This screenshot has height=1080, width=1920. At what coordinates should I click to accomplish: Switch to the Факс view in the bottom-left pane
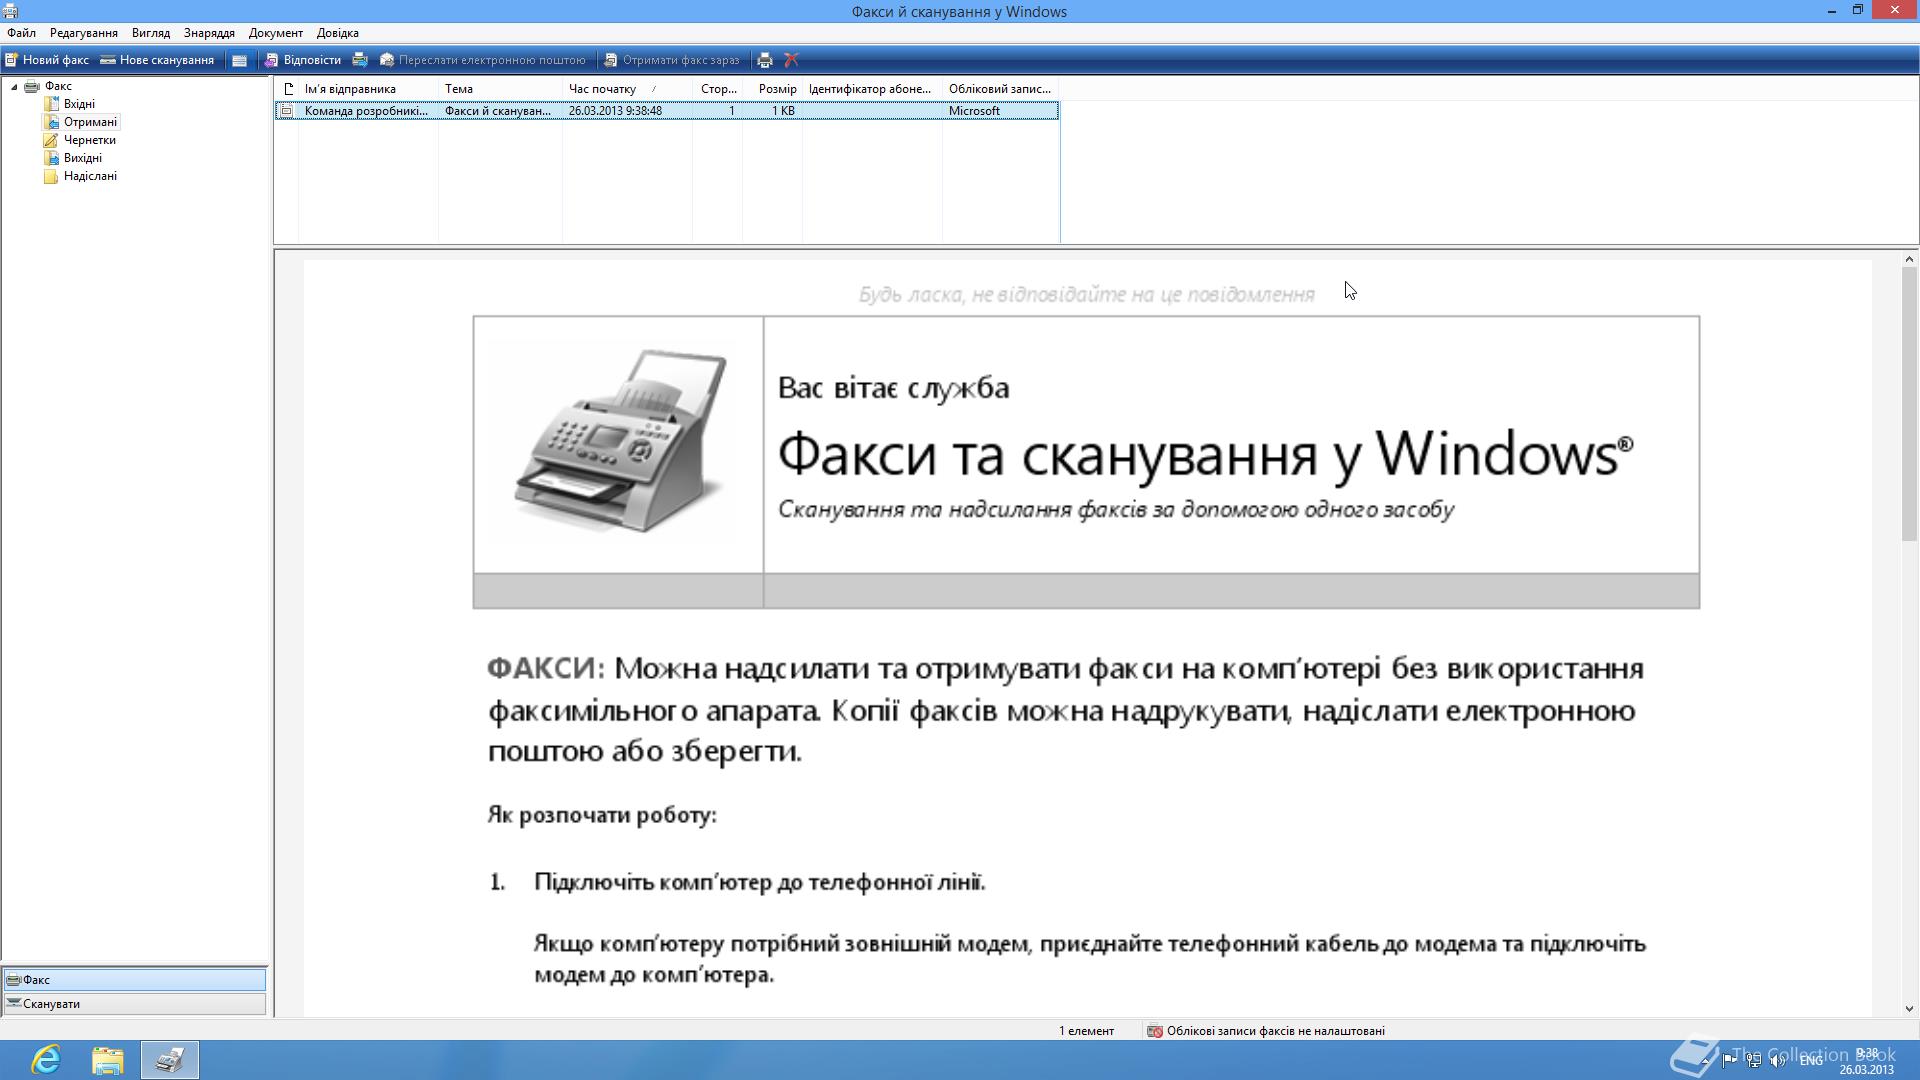click(x=135, y=980)
